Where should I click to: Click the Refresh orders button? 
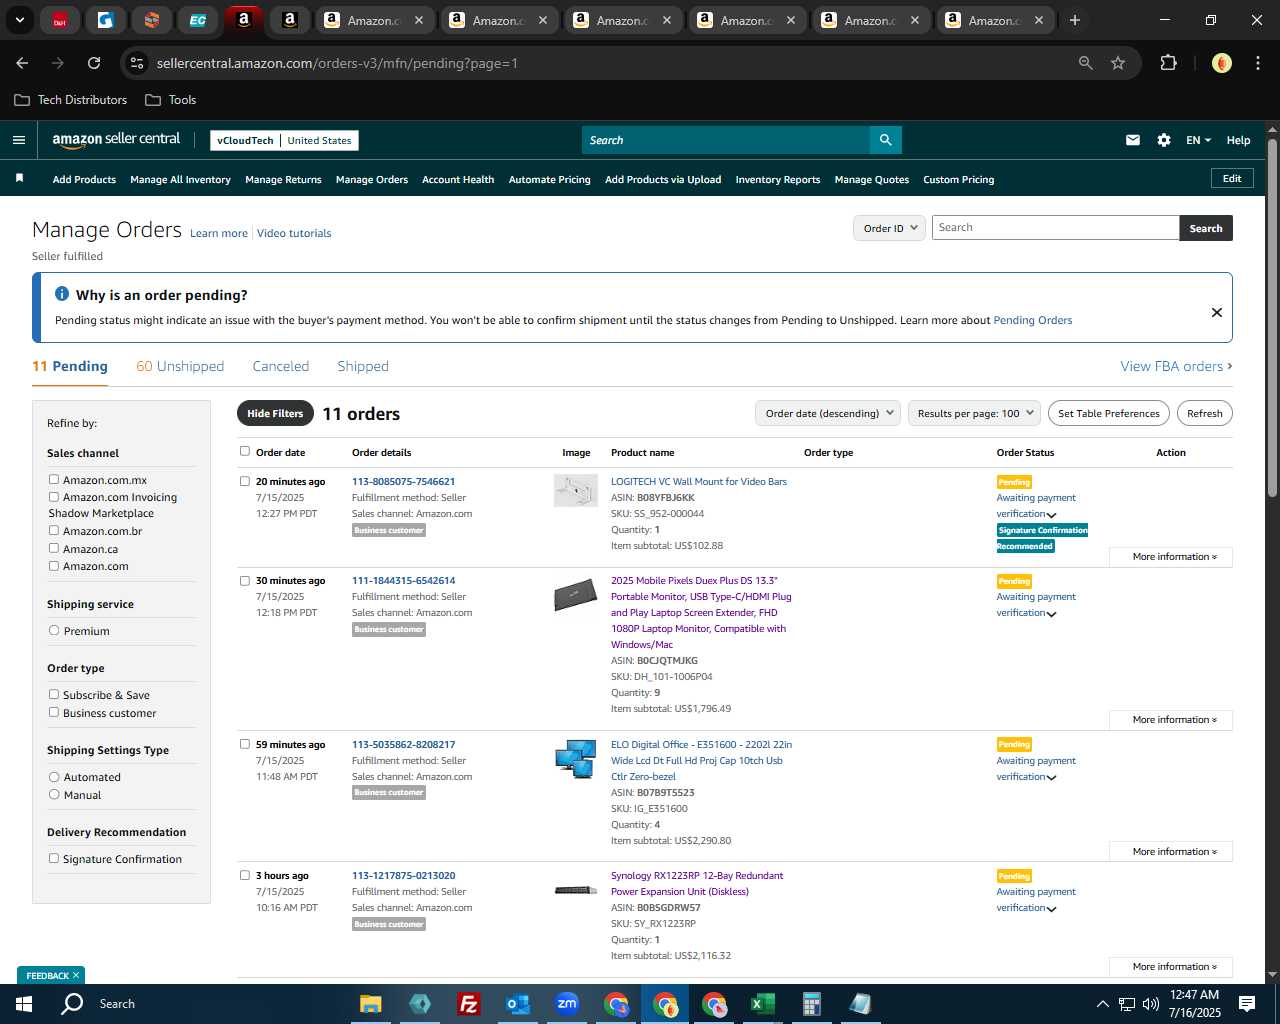tap(1205, 413)
